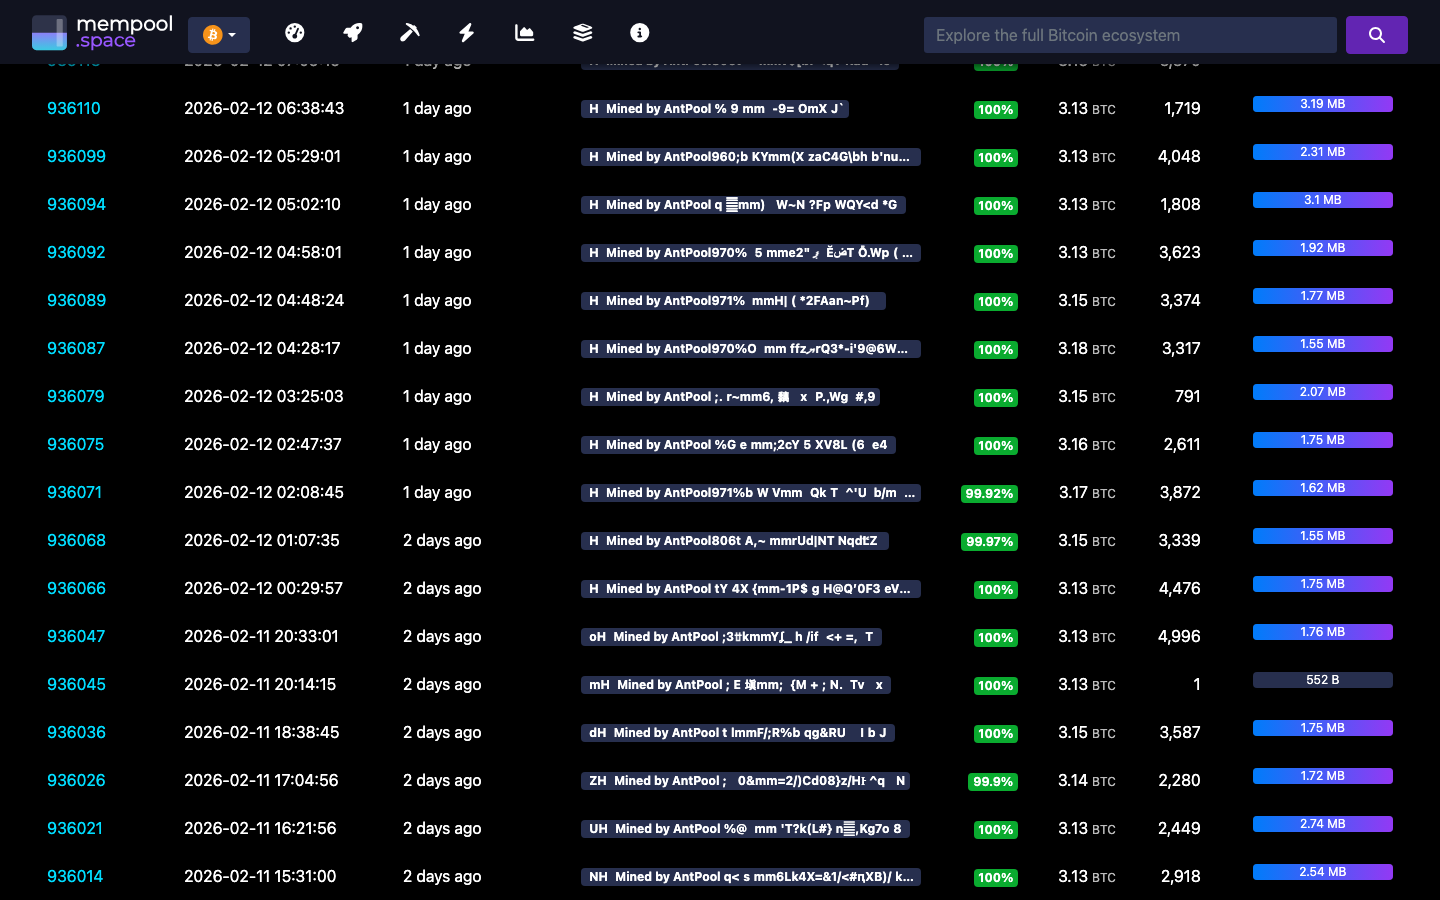The height and width of the screenshot is (900, 1440).
Task: Click the Bitcoin ecosystem search field
Action: (1130, 34)
